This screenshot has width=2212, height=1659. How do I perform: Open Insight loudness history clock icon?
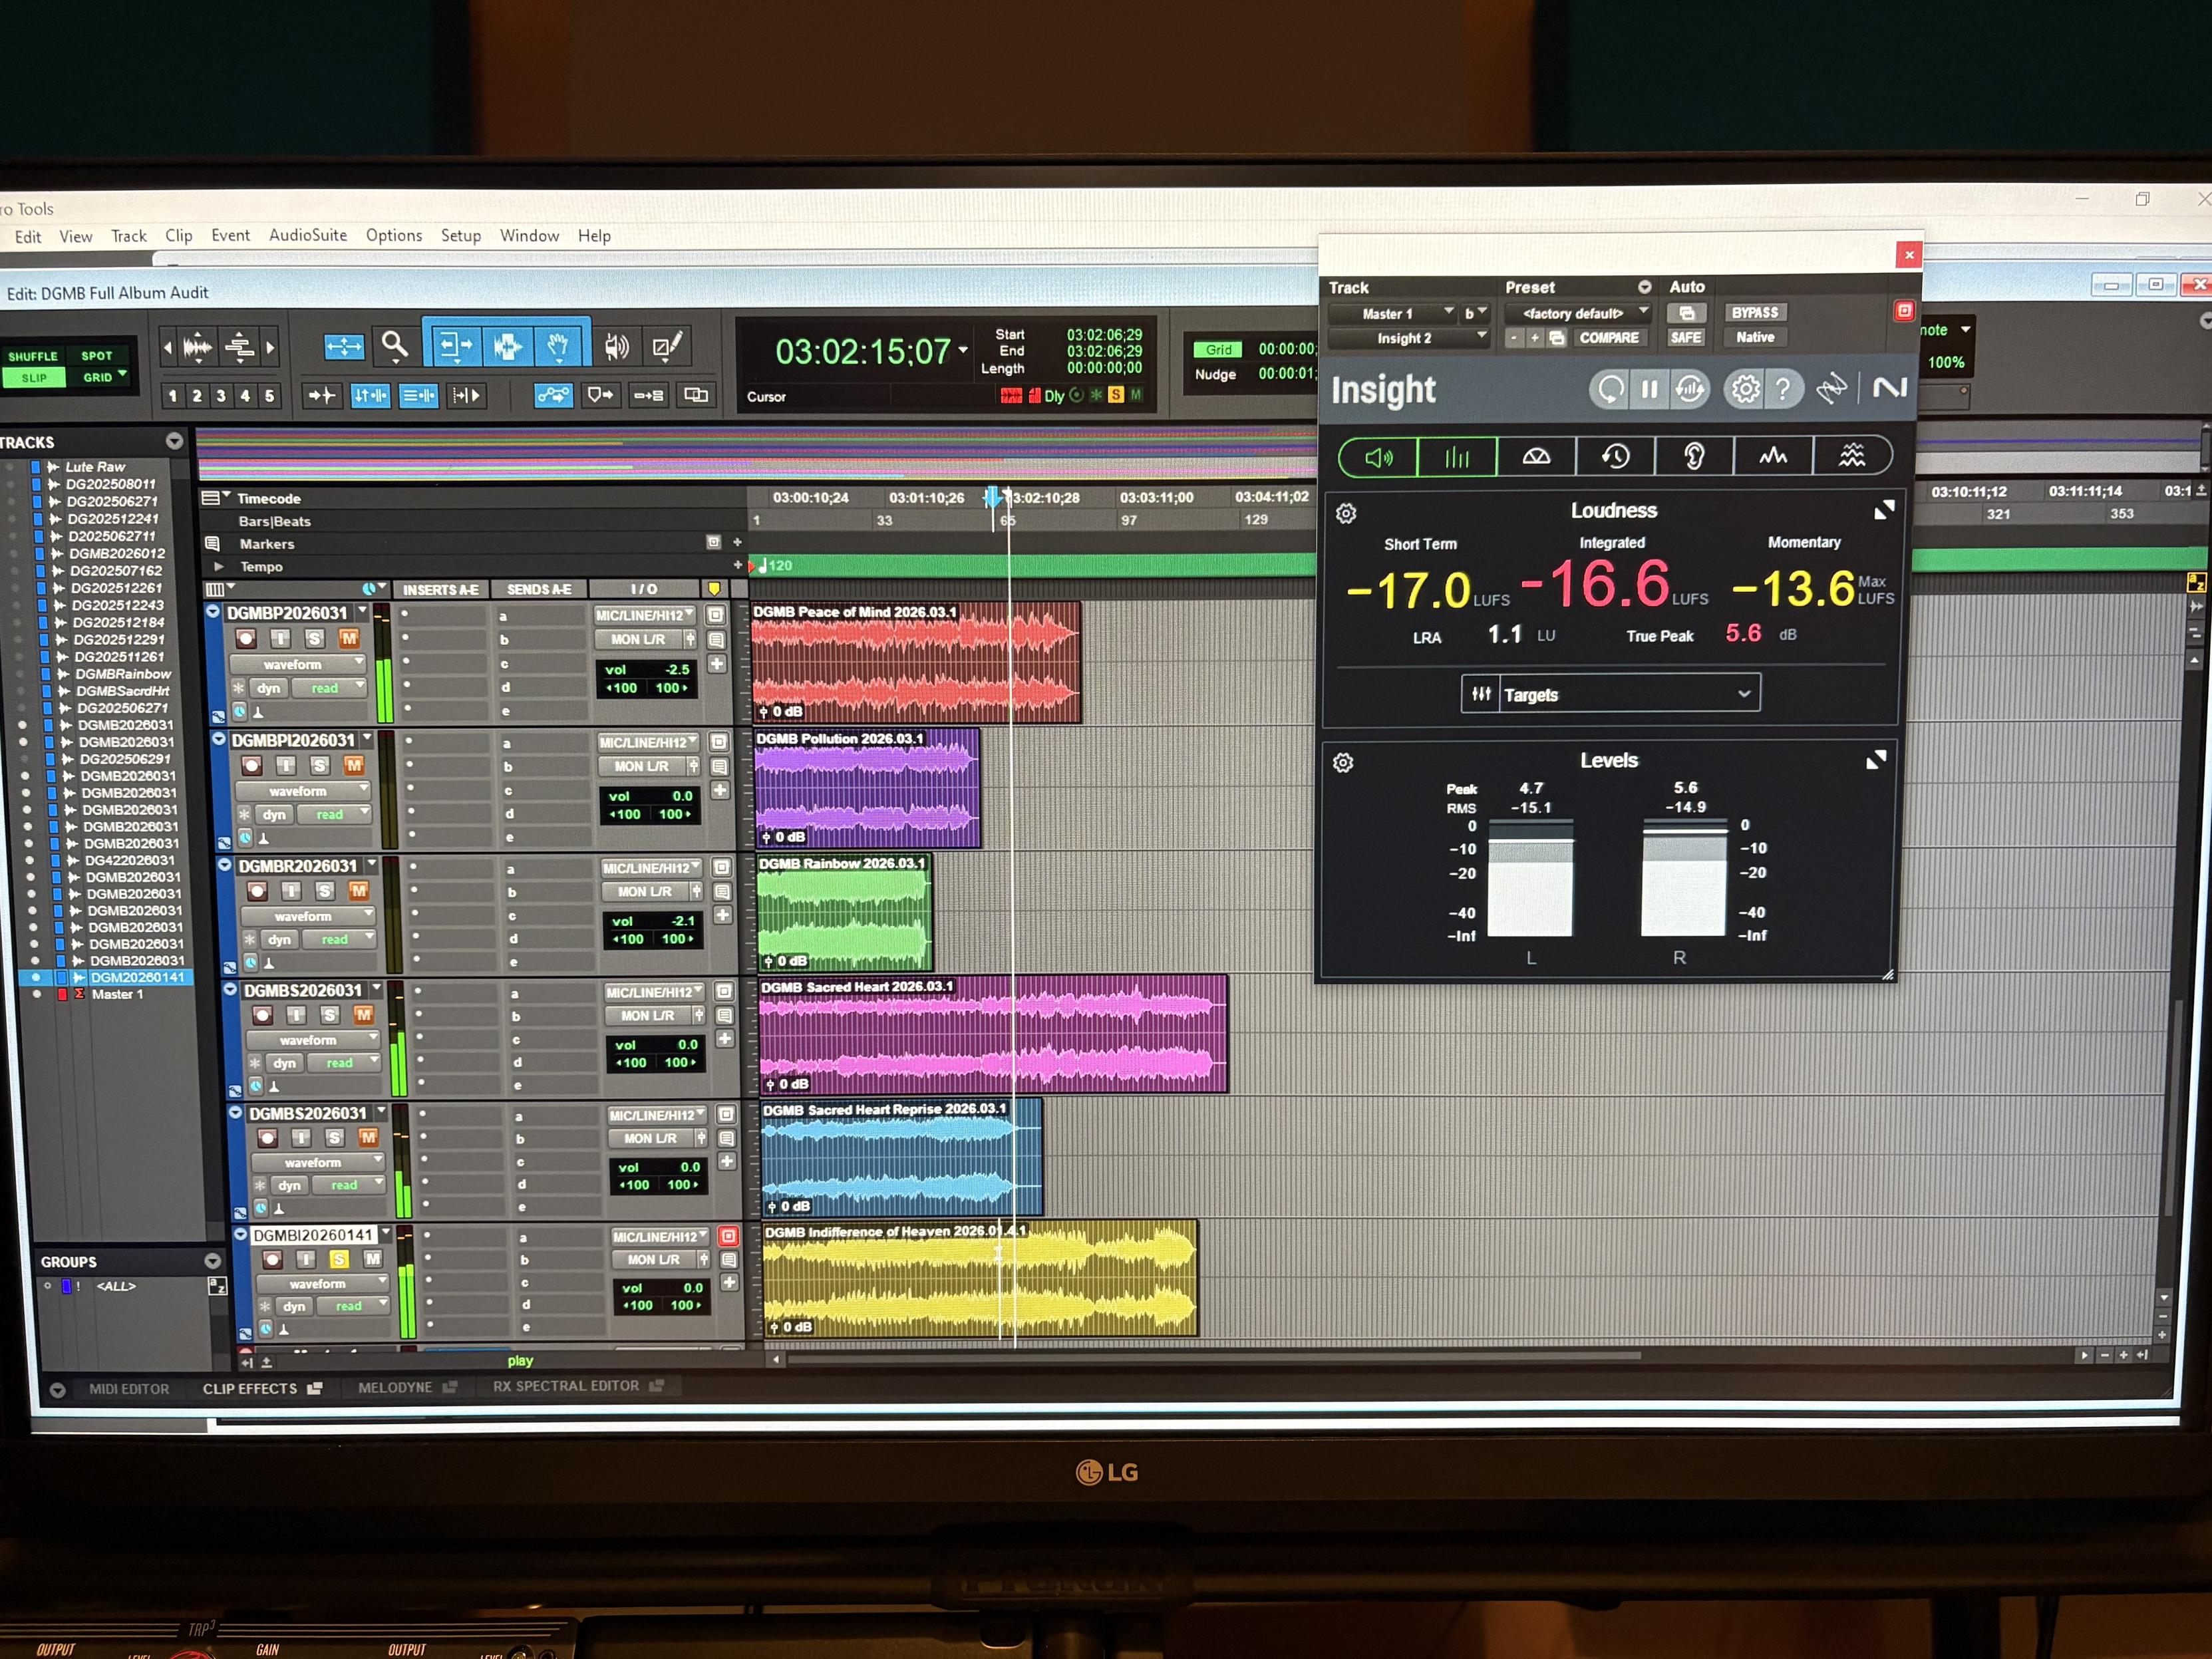tap(1615, 456)
